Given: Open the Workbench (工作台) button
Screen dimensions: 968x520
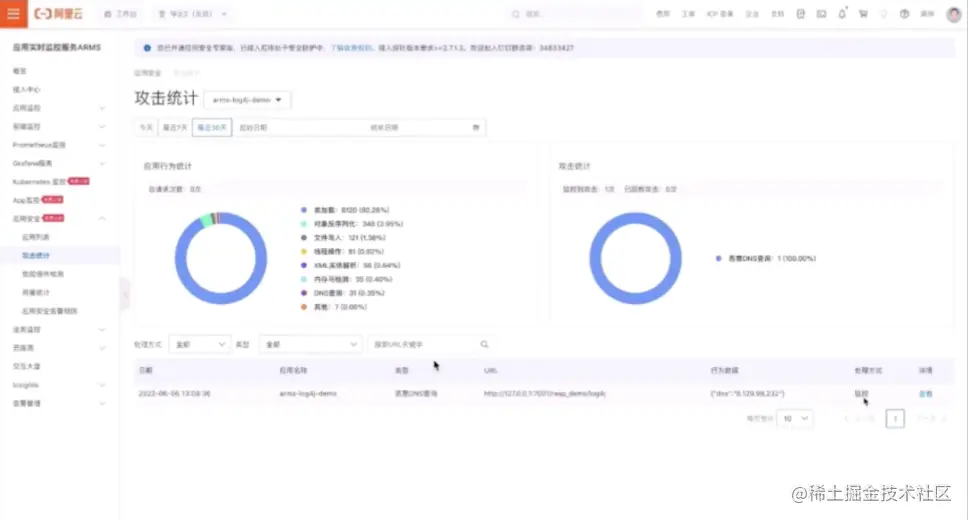Looking at the screenshot, I should tap(120, 14).
